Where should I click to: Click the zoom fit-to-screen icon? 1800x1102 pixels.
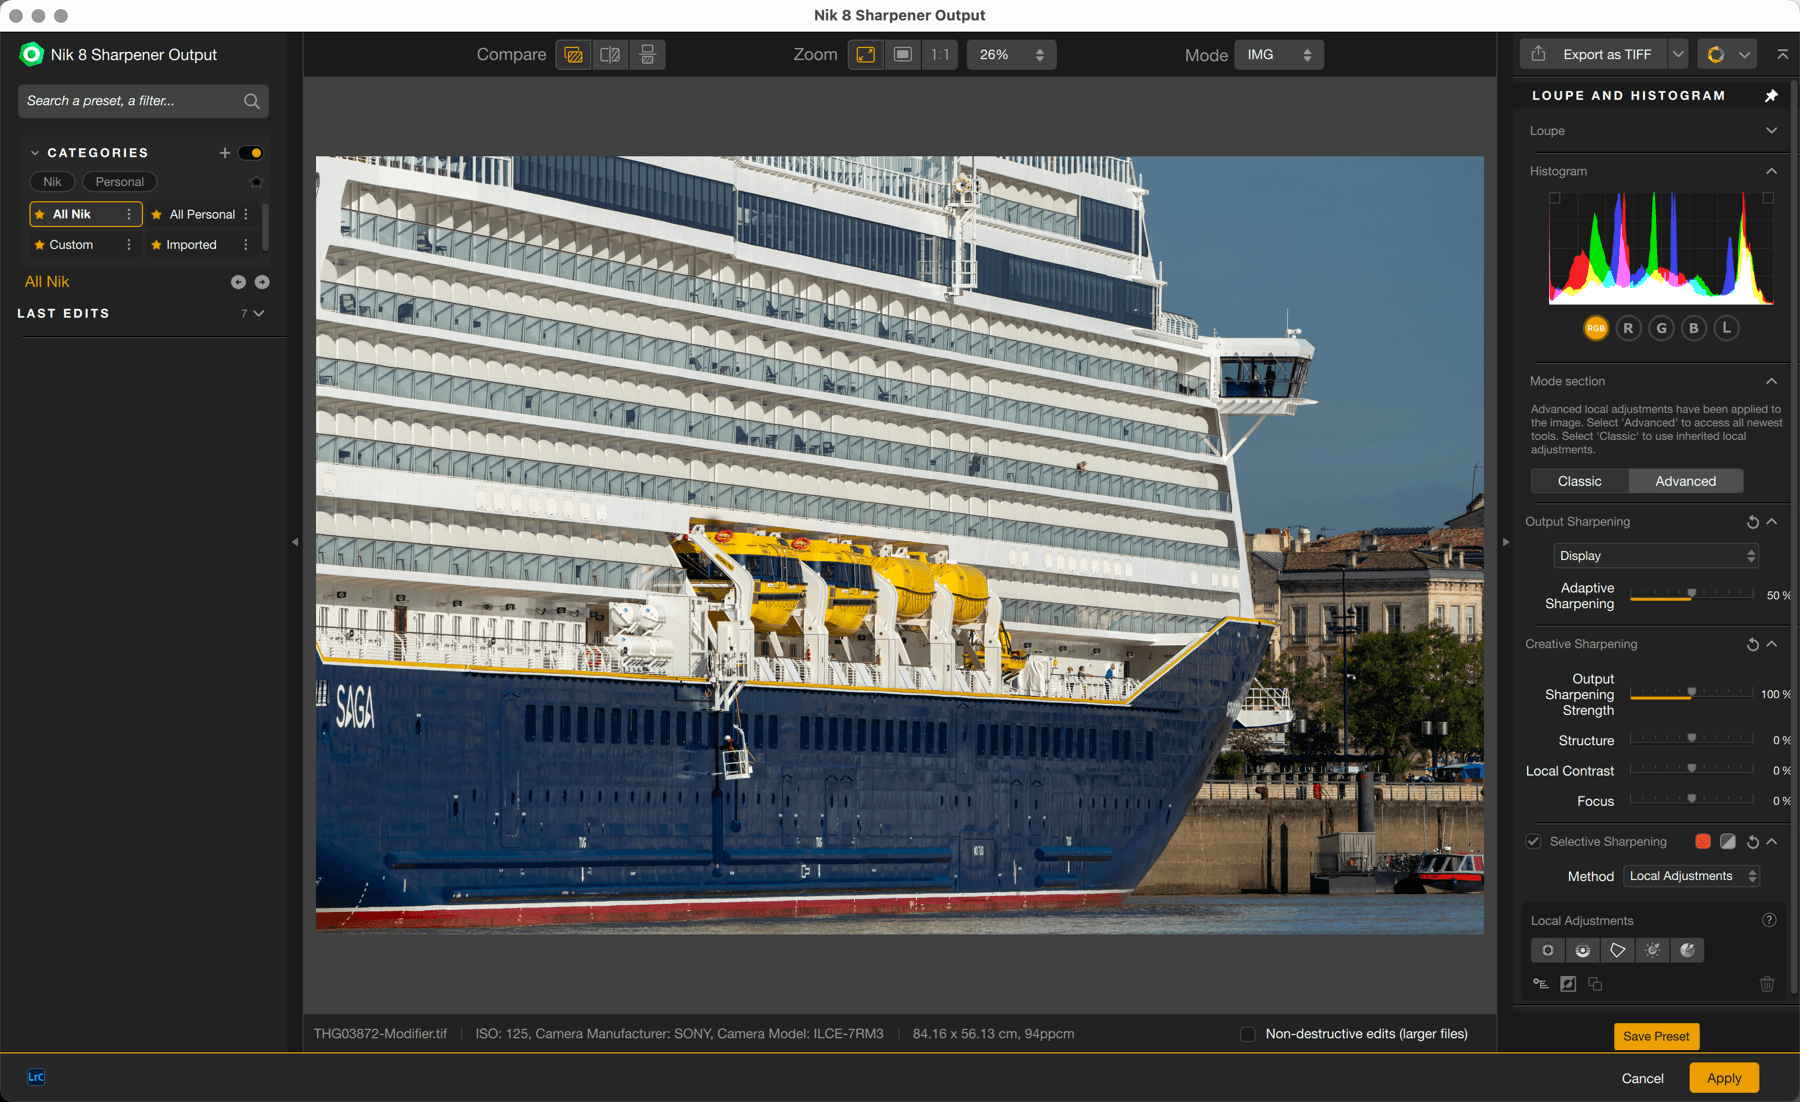click(x=866, y=55)
